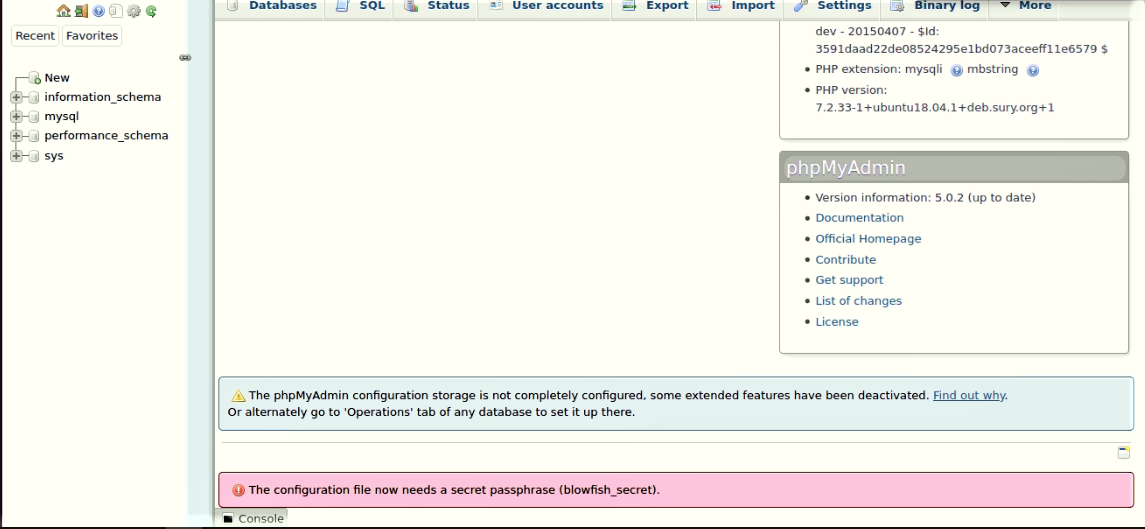Expand the mysql database plus box
The width and height of the screenshot is (1145, 529).
point(16,116)
